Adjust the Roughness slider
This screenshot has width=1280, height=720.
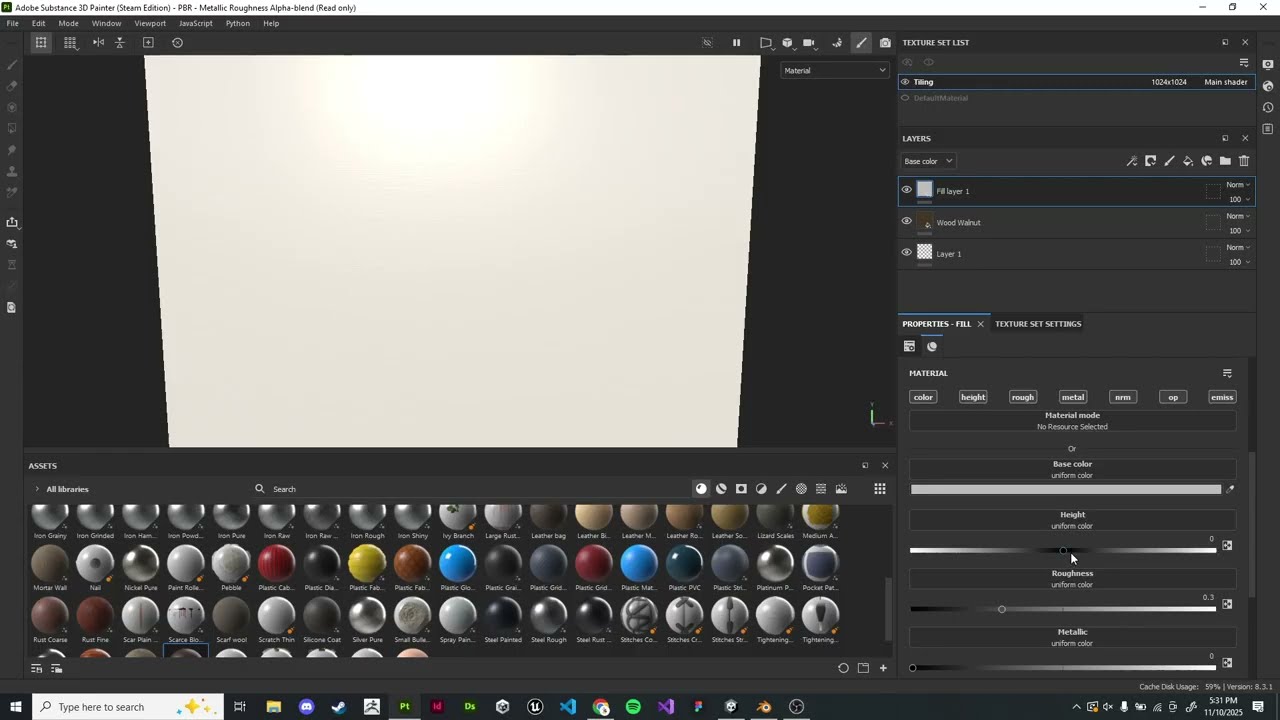point(1063,609)
